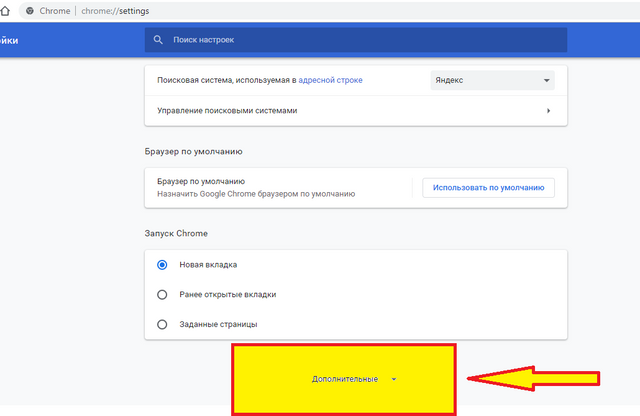The image size is (640, 416).
Task: Open the Яндекс search engine dropdown
Action: 492,80
